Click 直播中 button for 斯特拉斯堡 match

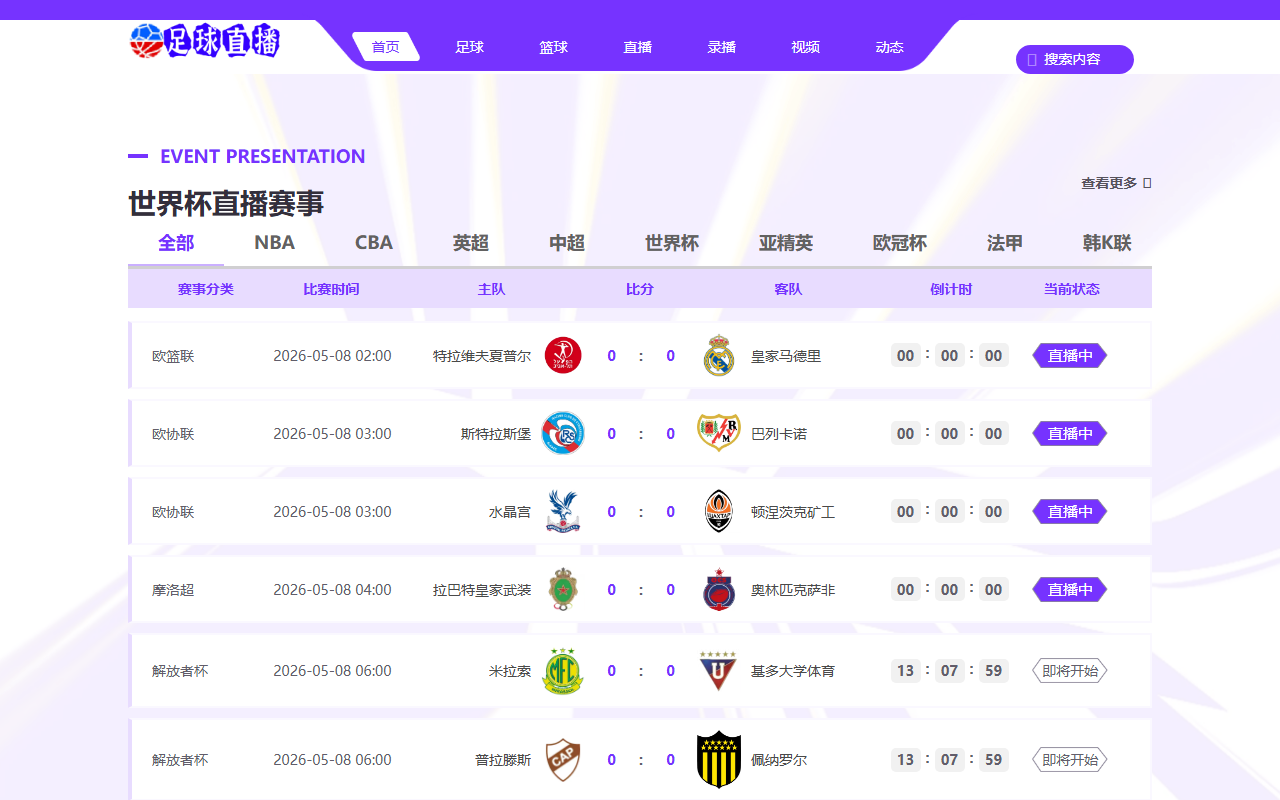tap(1070, 433)
